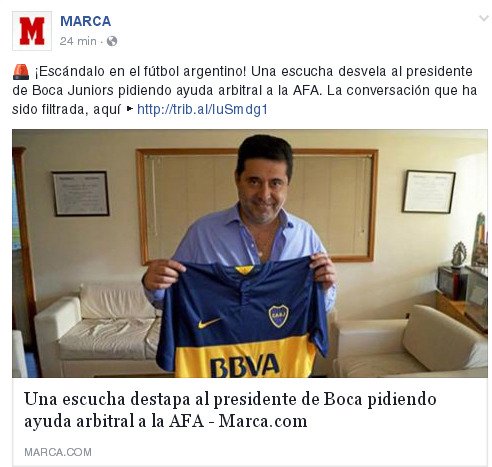Click headline line "ayuda arbitral a la AFA"
The height and width of the screenshot is (467, 492).
[114, 421]
